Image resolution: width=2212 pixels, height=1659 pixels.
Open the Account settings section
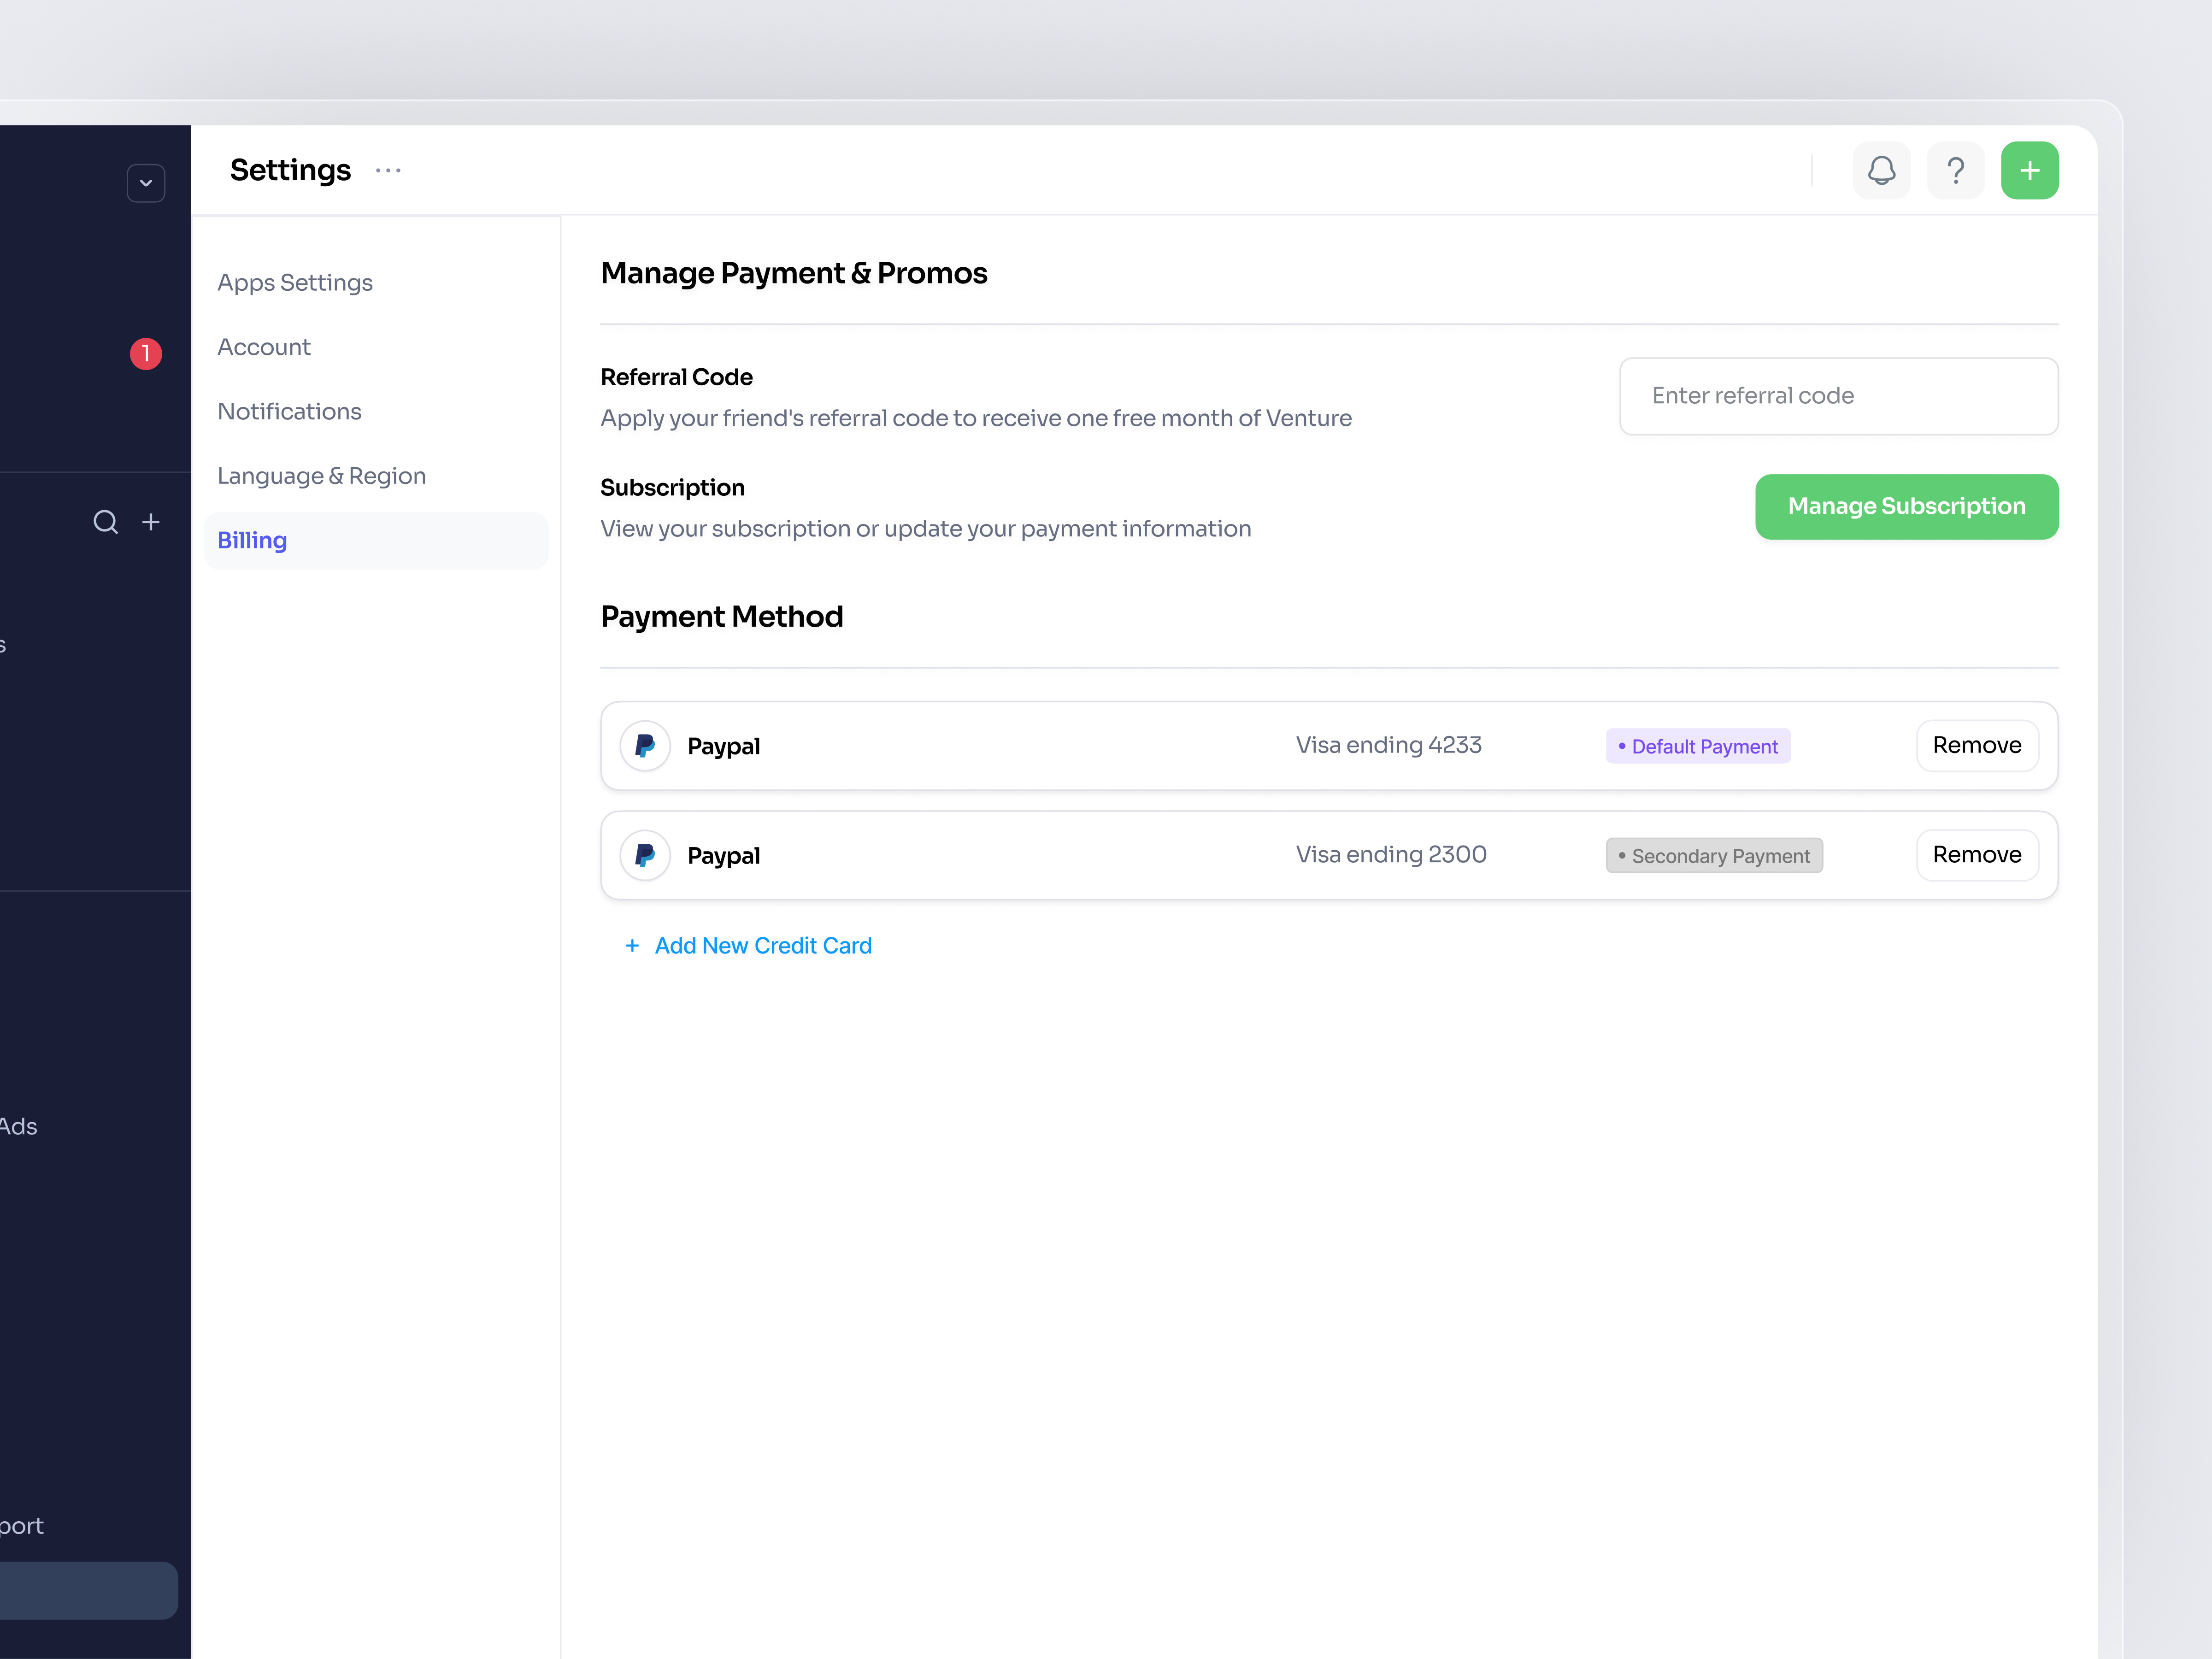coord(264,346)
